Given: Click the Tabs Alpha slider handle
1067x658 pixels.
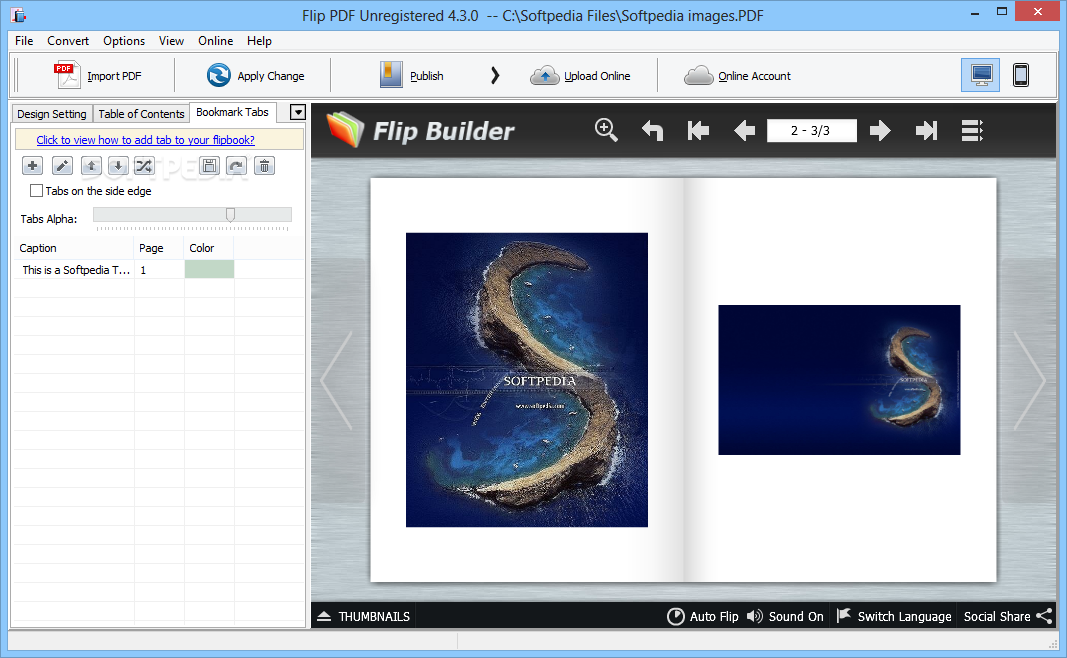Looking at the screenshot, I should pos(231,215).
